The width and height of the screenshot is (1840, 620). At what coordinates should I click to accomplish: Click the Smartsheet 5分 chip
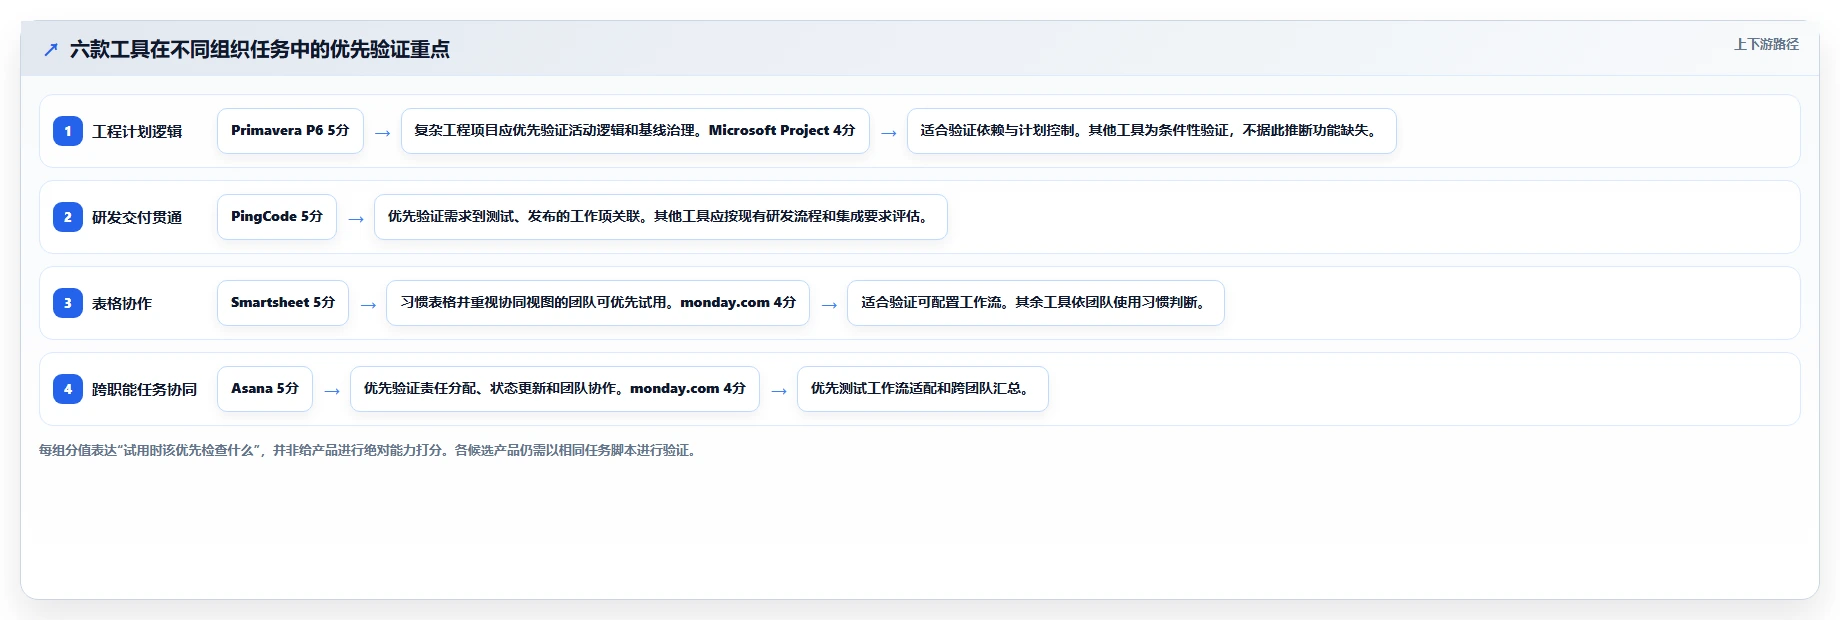click(283, 303)
